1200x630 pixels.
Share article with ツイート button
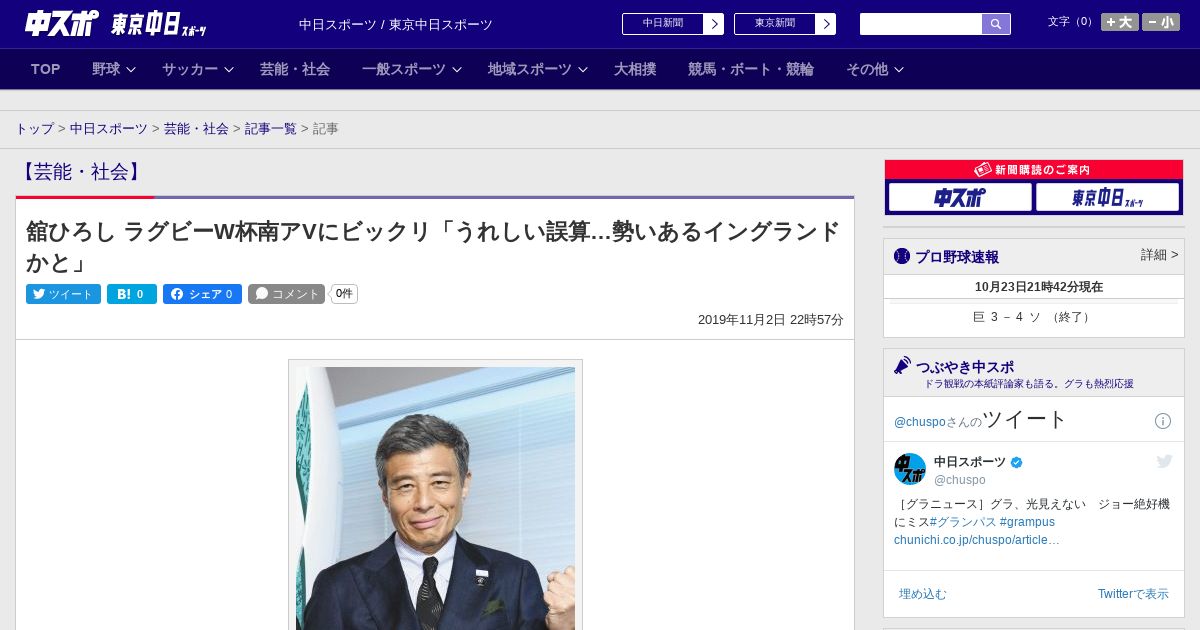click(63, 294)
